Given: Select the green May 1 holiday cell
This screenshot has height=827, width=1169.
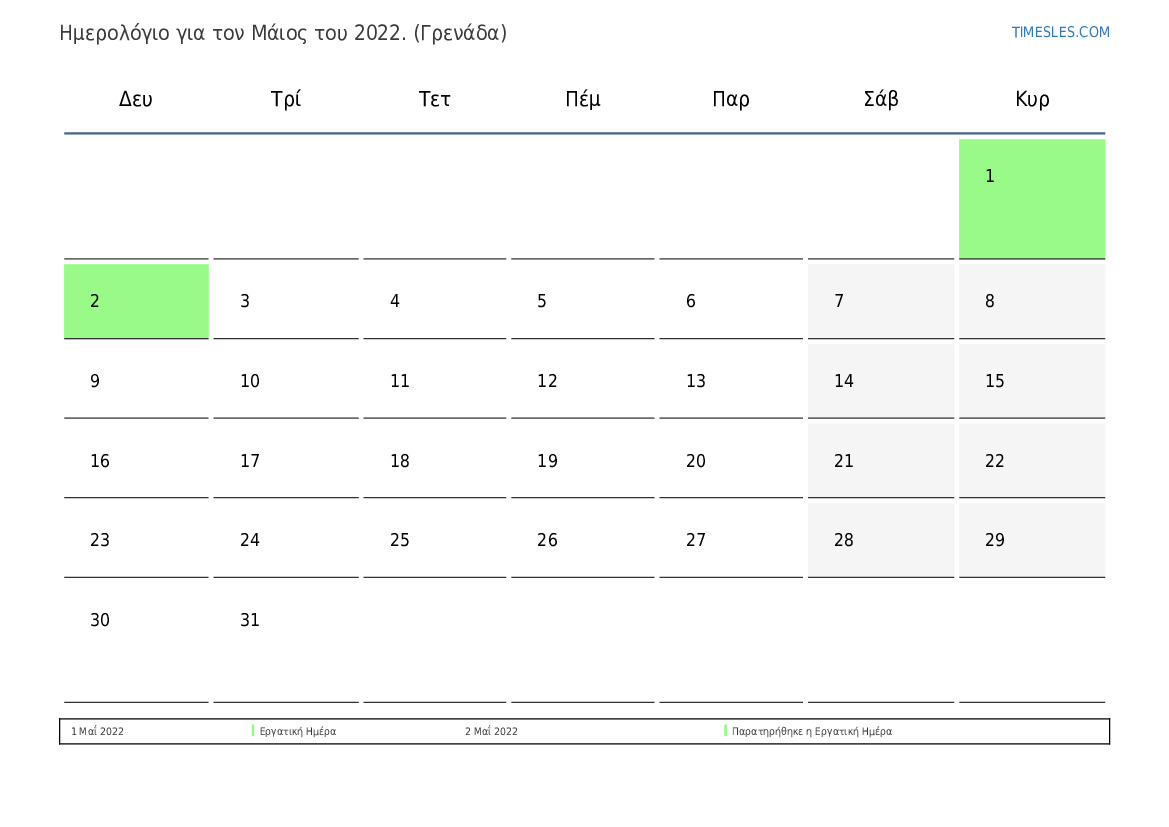Looking at the screenshot, I should (1032, 199).
